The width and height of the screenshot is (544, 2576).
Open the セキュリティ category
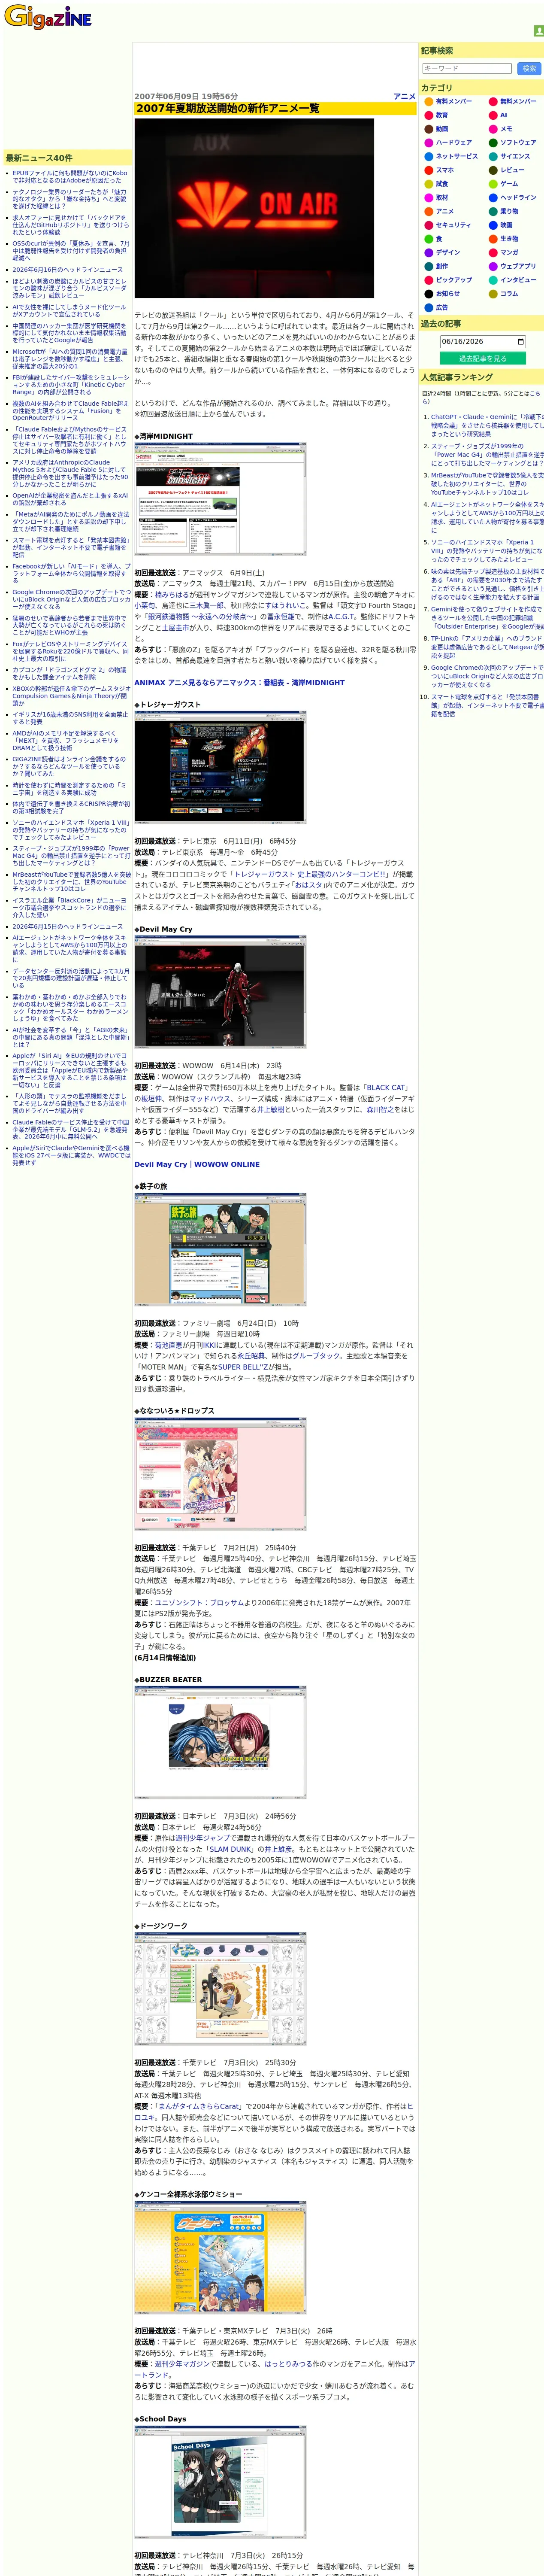(x=454, y=225)
